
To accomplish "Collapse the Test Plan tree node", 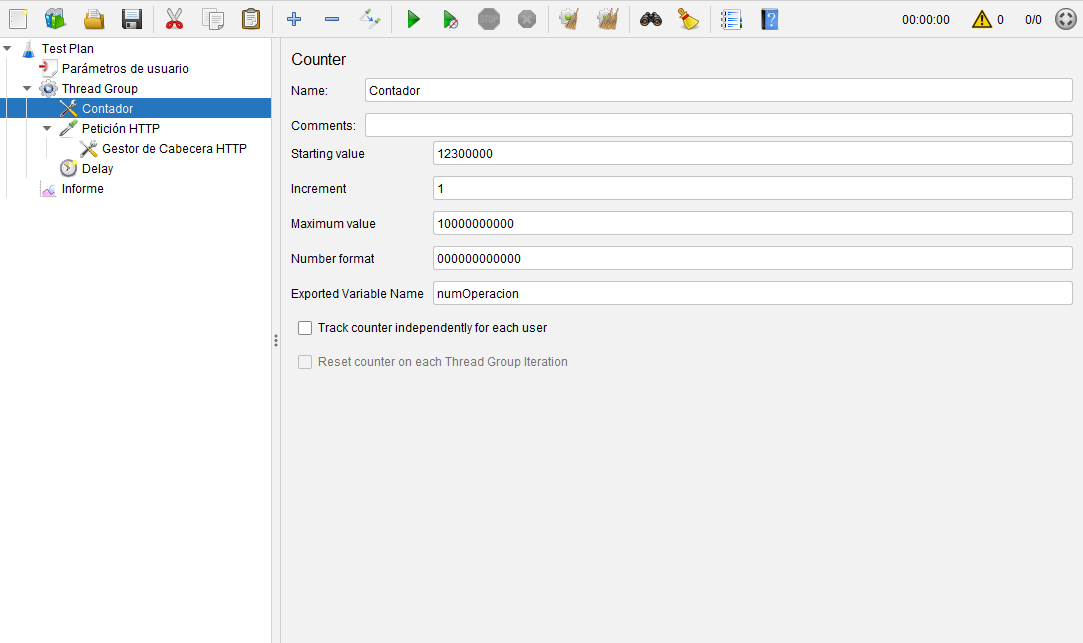I will coord(8,48).
